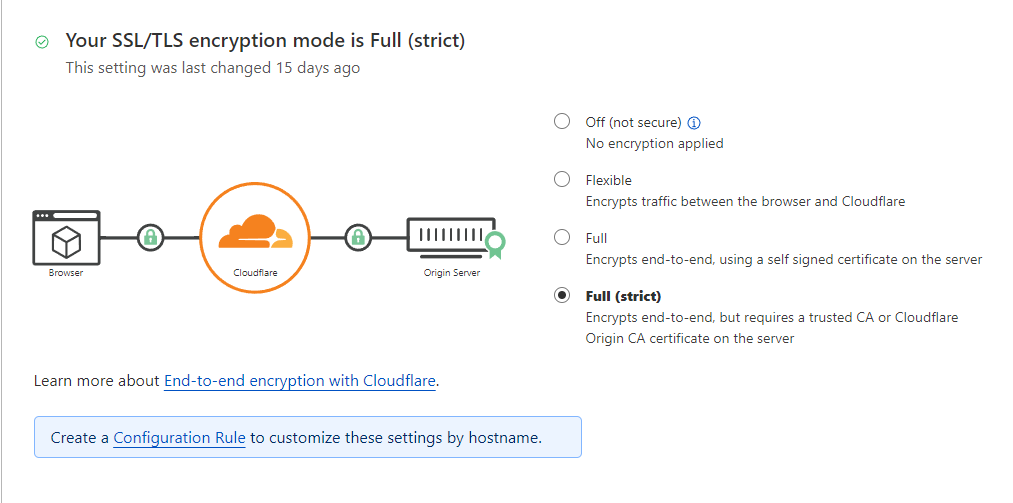Image resolution: width=1013 pixels, height=503 pixels.
Task: Click the padlock between Browser and Cloudflare
Action: tap(150, 238)
